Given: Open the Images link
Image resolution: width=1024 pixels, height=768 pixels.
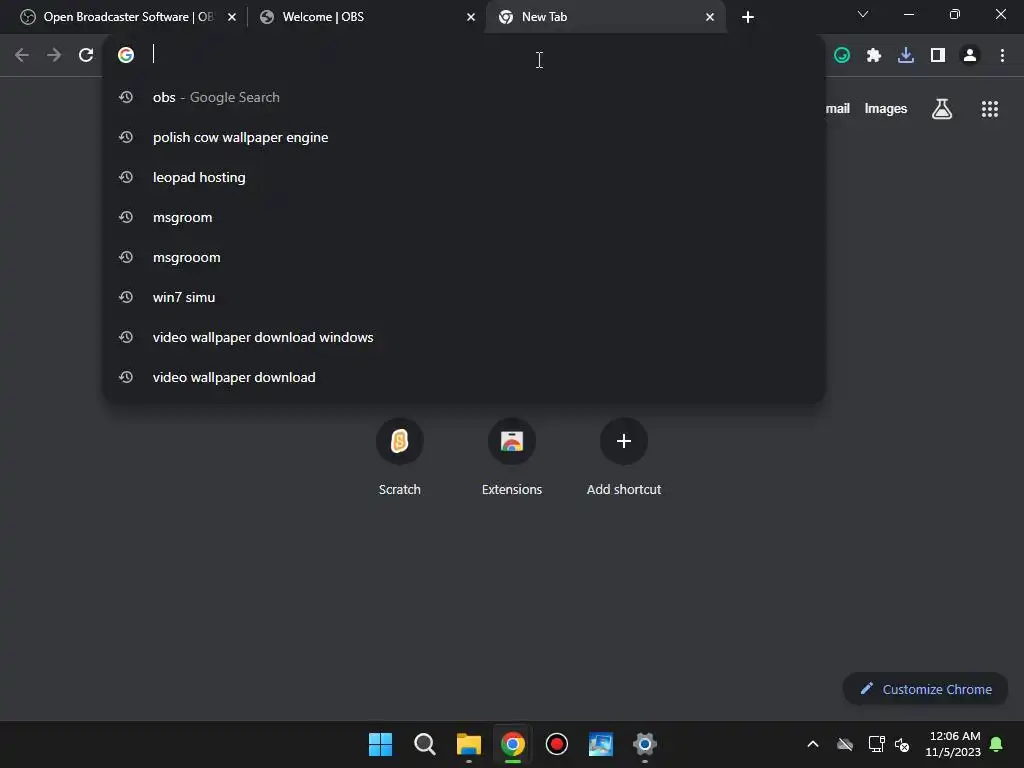Looking at the screenshot, I should [x=886, y=109].
